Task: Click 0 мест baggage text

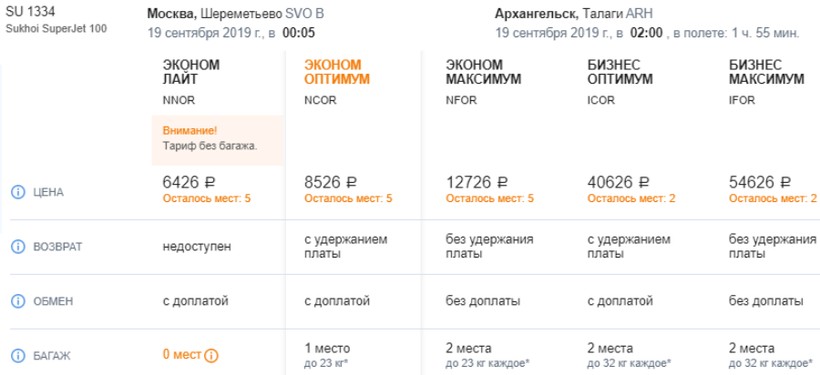Action: point(182,355)
